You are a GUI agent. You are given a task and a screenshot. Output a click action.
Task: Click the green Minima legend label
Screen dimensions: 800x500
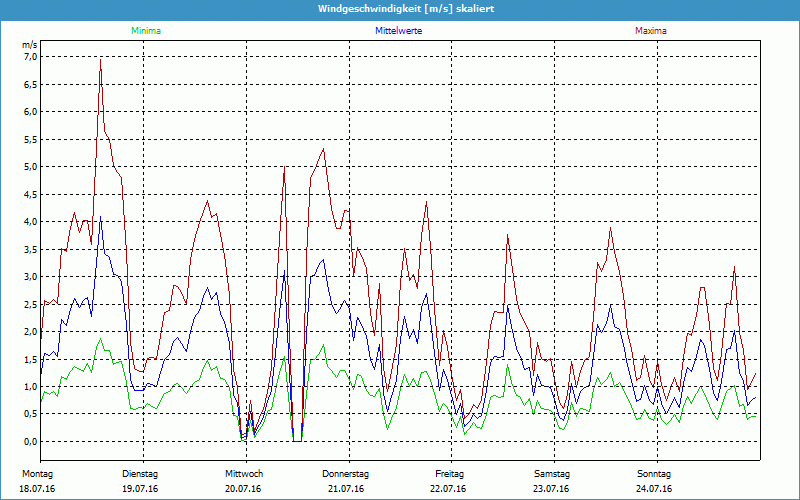pos(146,31)
